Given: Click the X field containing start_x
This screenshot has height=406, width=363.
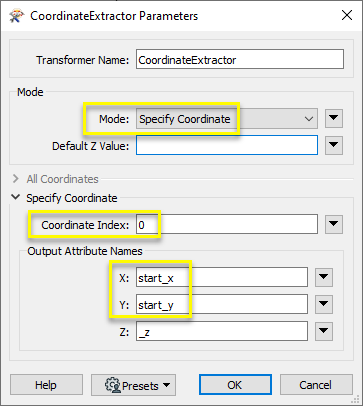Looking at the screenshot, I should coord(222,277).
